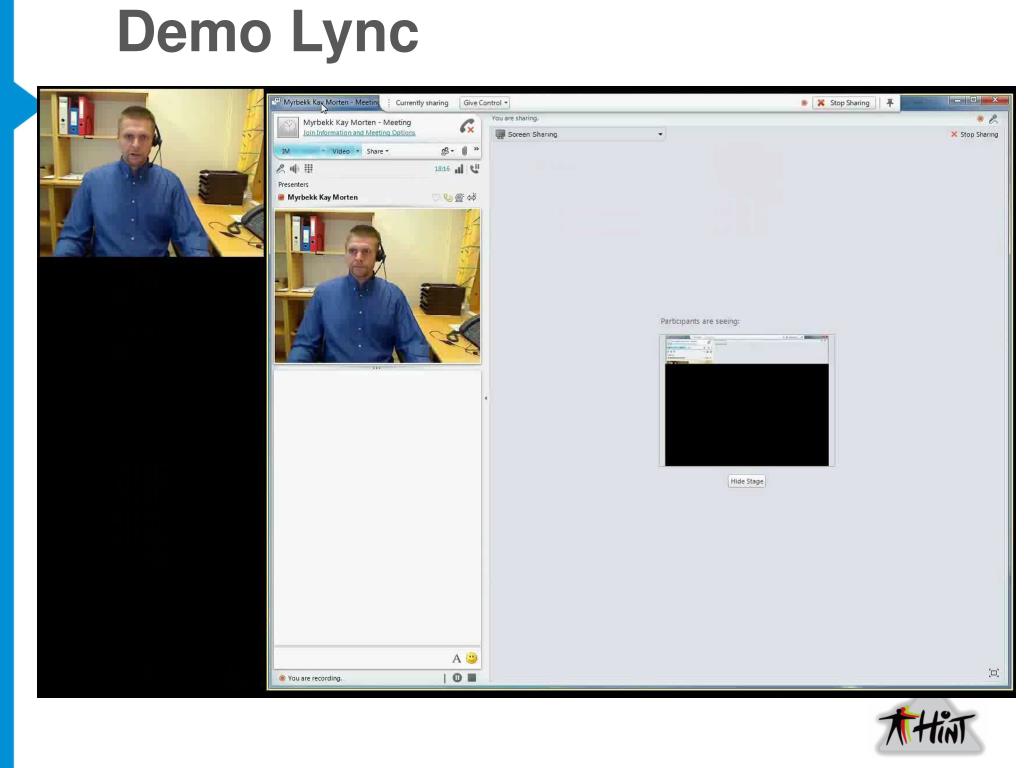Click Stop Sharing link in stage pane
This screenshot has height=768, width=1024.
tap(974, 135)
